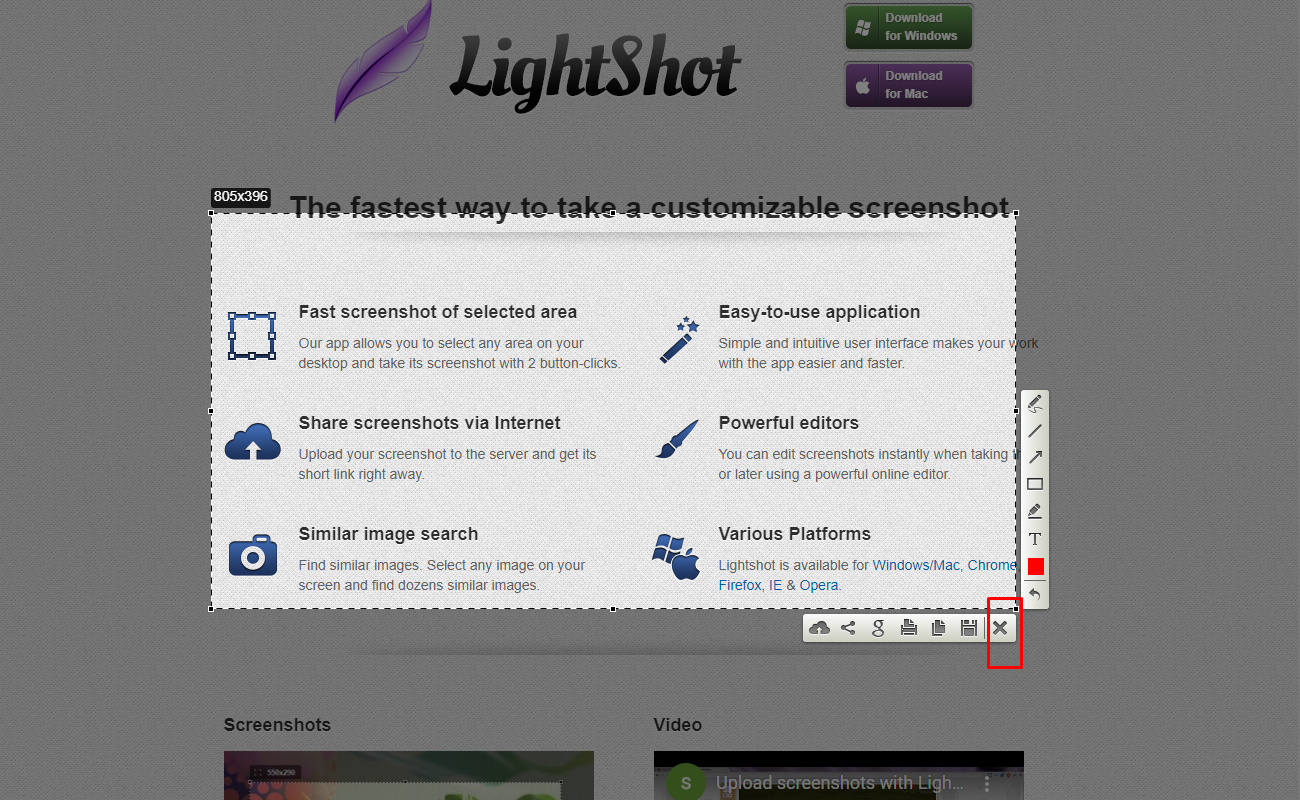Search similar images on Google
This screenshot has width=1300, height=800.
(x=878, y=628)
